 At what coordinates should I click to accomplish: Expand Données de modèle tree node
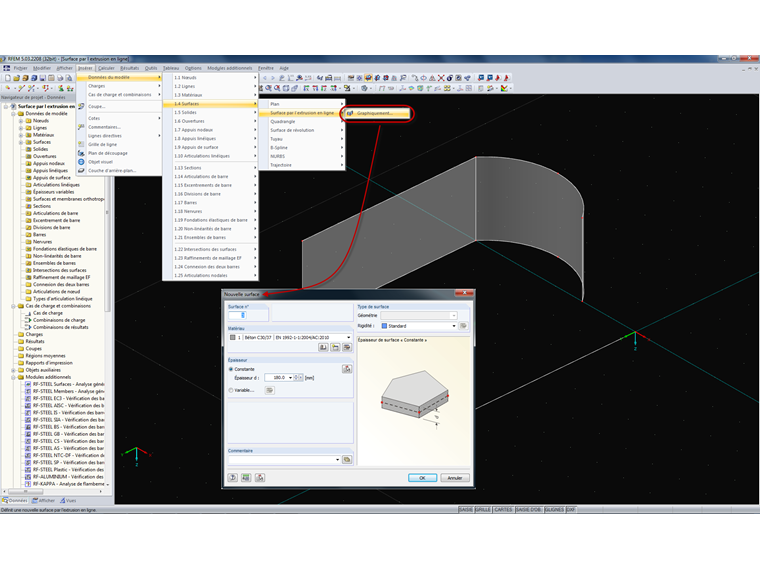[14, 113]
